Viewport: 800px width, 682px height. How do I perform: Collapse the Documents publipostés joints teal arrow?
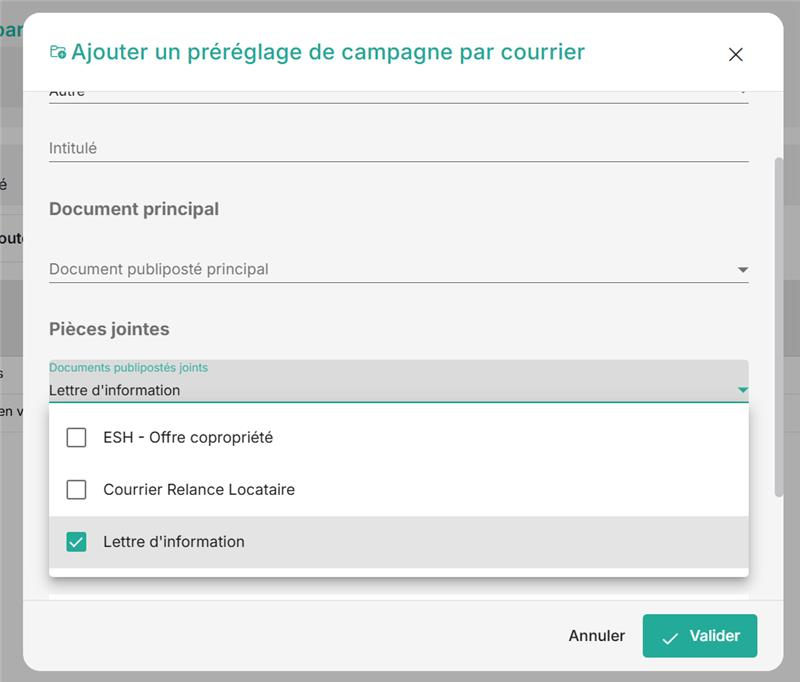click(742, 390)
